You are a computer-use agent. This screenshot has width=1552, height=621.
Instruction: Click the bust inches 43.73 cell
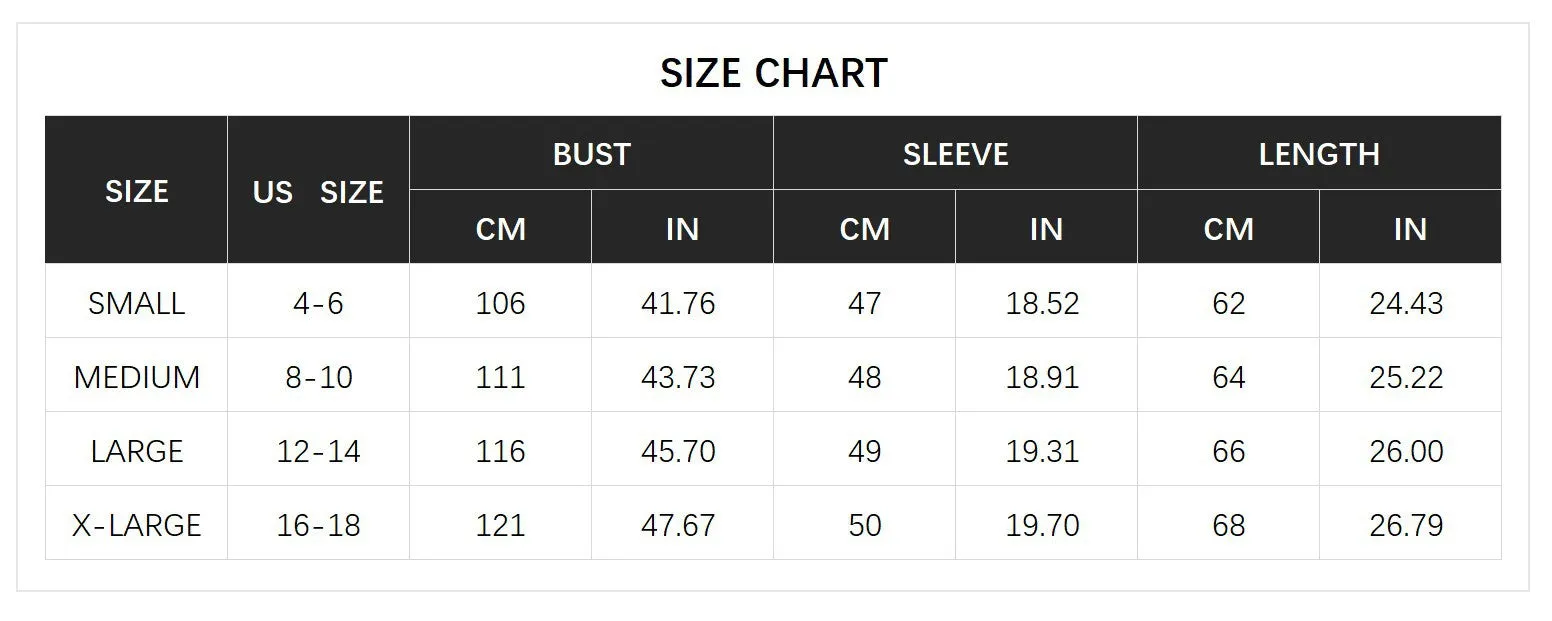[x=683, y=376]
